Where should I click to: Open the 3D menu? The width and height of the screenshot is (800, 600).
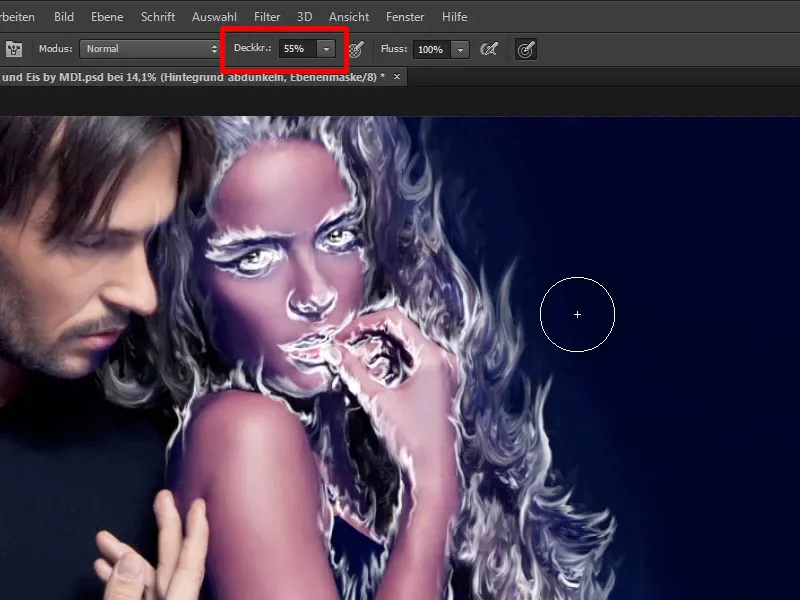click(x=304, y=17)
